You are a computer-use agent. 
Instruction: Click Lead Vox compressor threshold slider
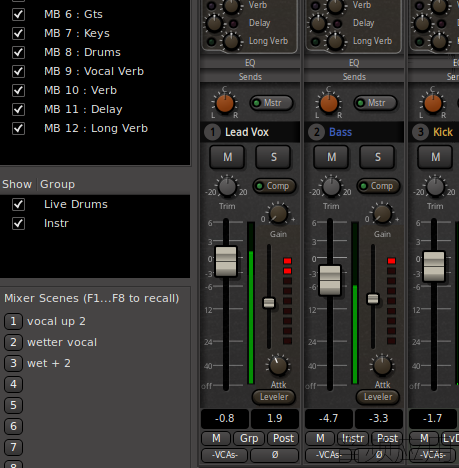269,303
